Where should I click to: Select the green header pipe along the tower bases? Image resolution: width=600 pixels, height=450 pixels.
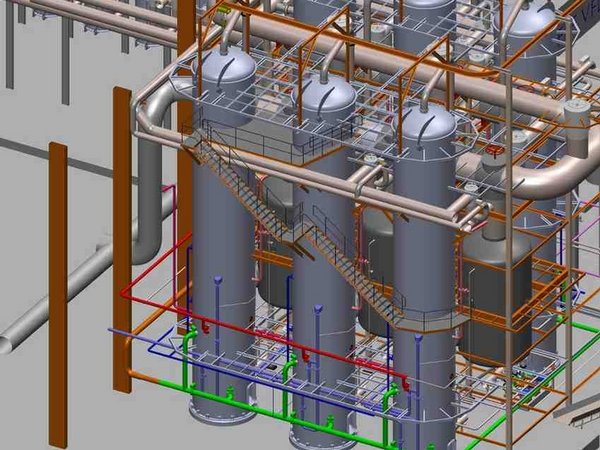276,415
